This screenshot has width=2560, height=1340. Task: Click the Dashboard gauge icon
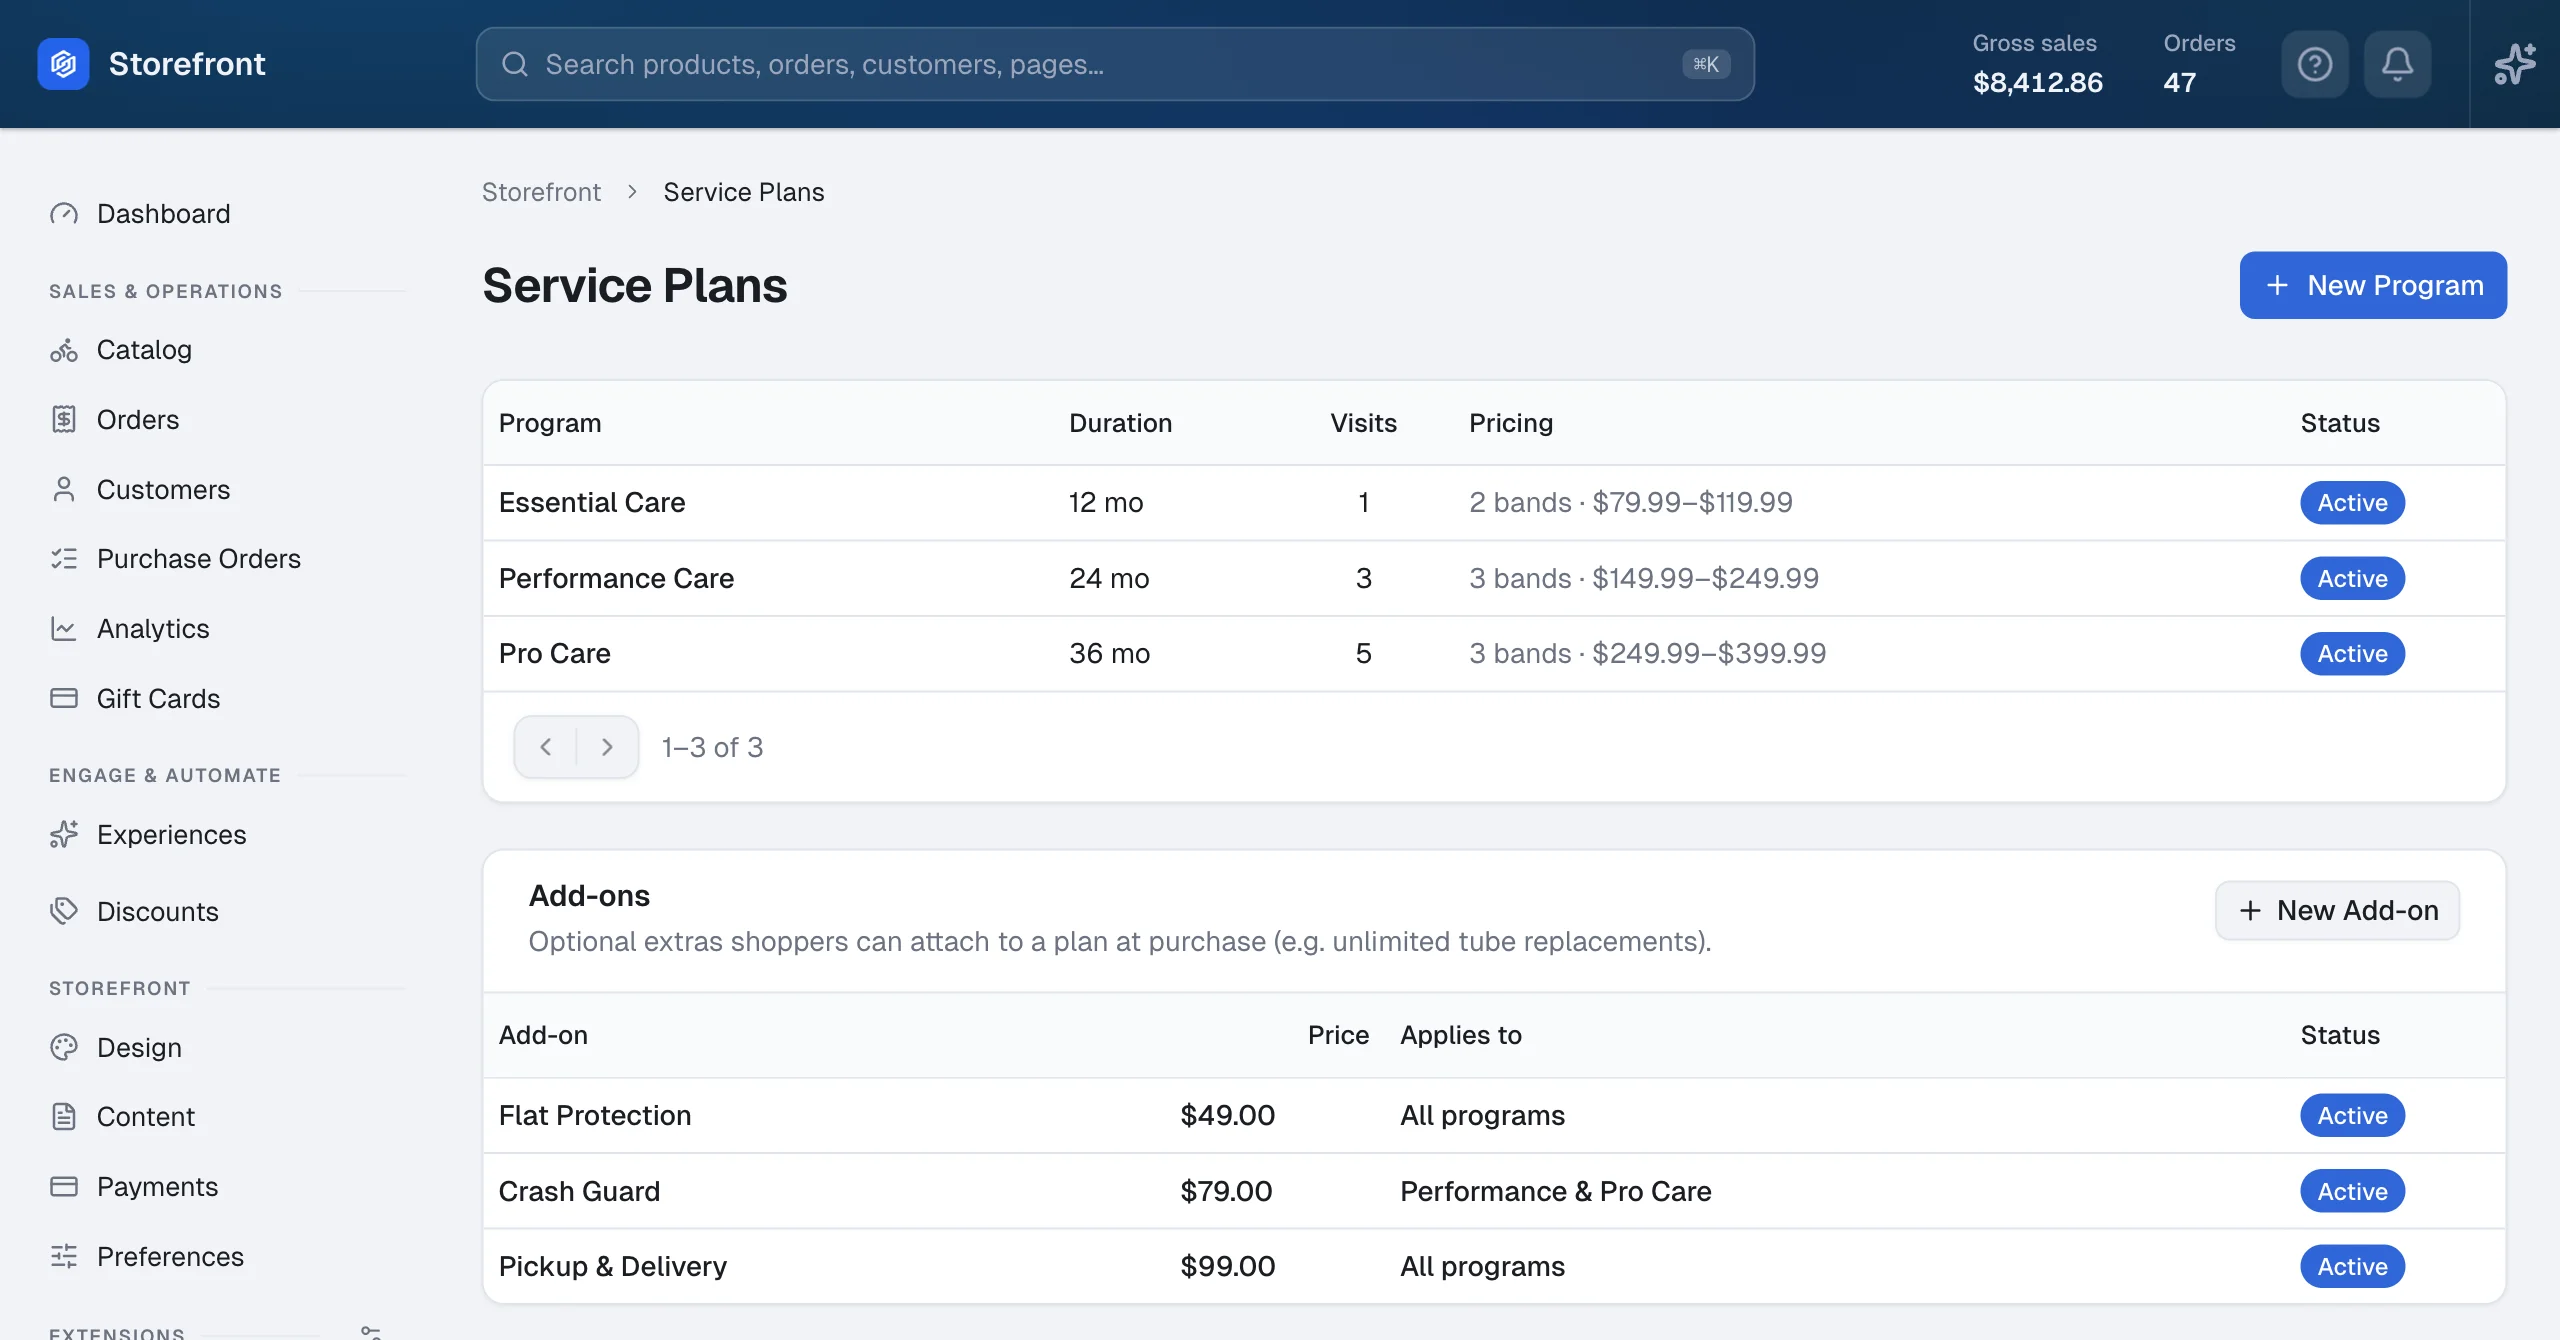(x=64, y=214)
